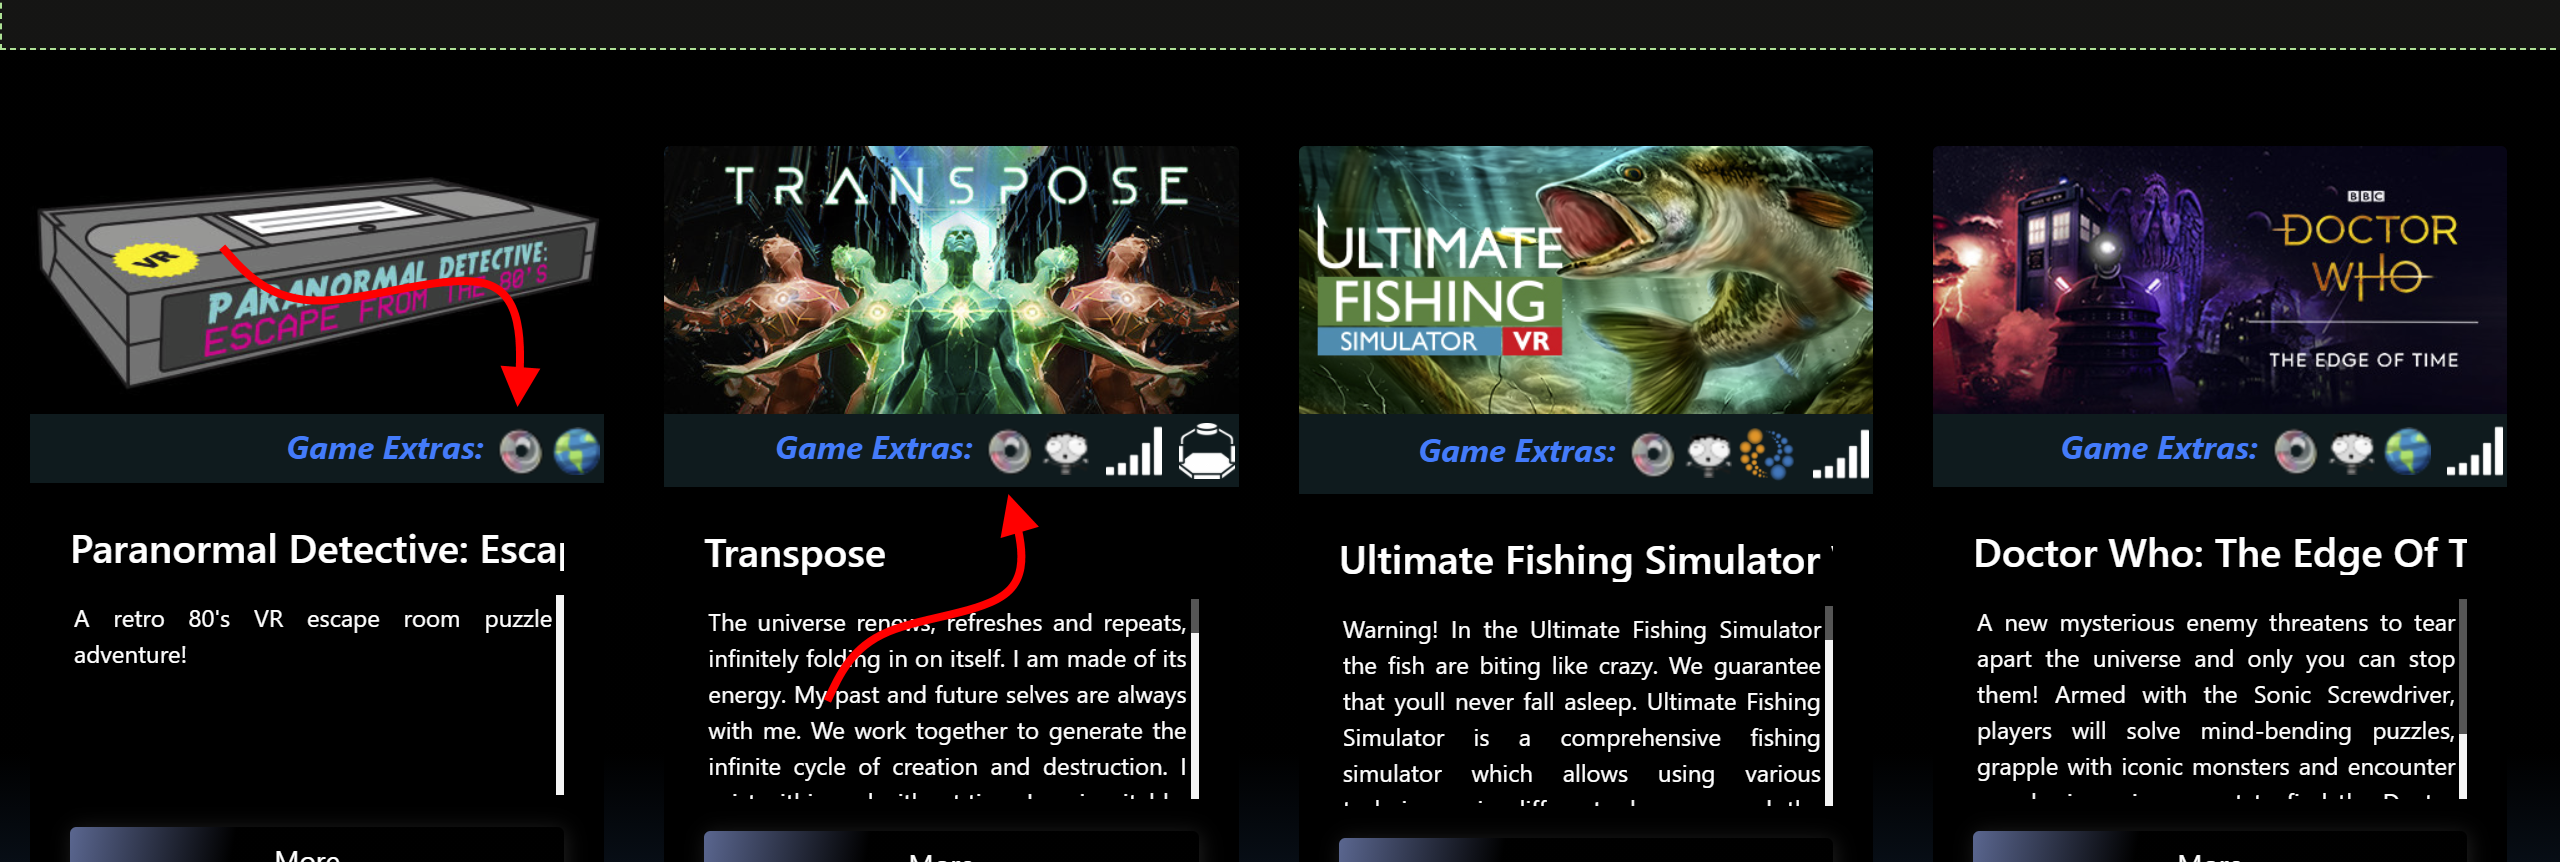This screenshot has width=2560, height=862.
Task: Click the signal bars icon under Doctor Who
Action: click(x=2475, y=451)
